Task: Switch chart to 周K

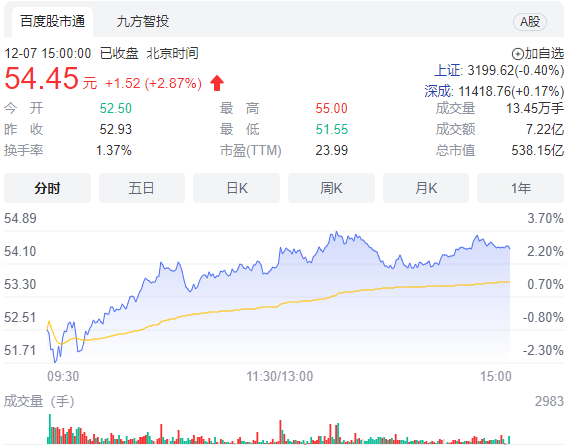Action: point(331,188)
